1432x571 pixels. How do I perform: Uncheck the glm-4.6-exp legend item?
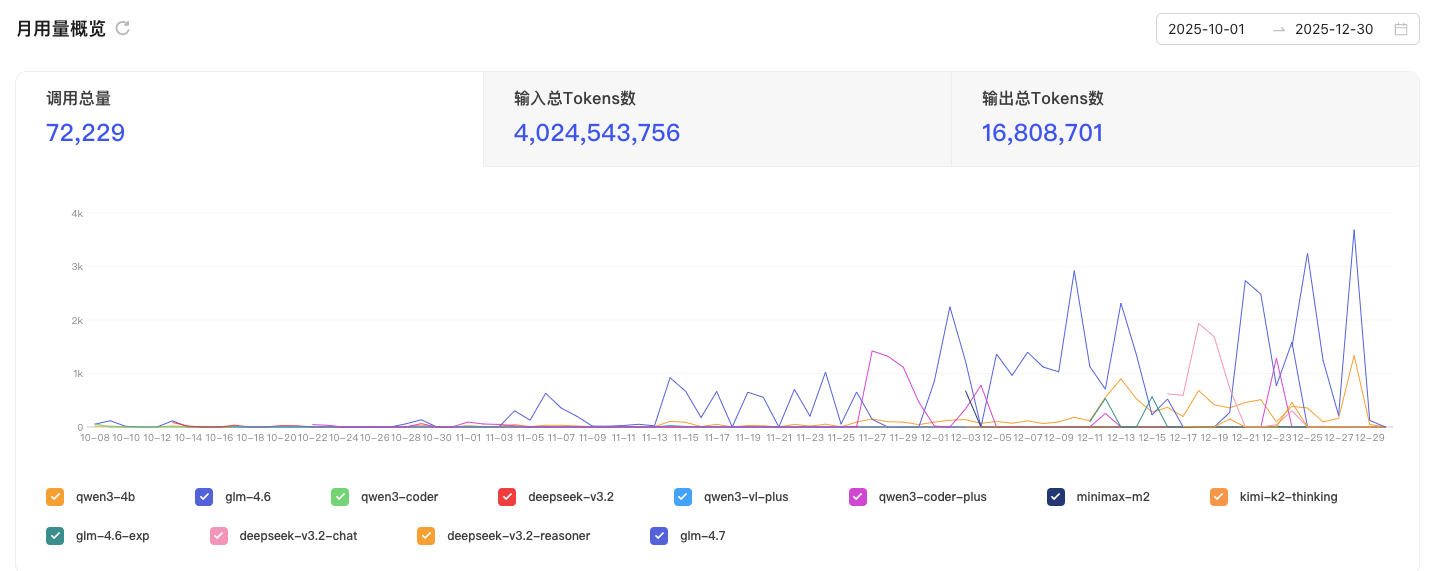[x=55, y=535]
